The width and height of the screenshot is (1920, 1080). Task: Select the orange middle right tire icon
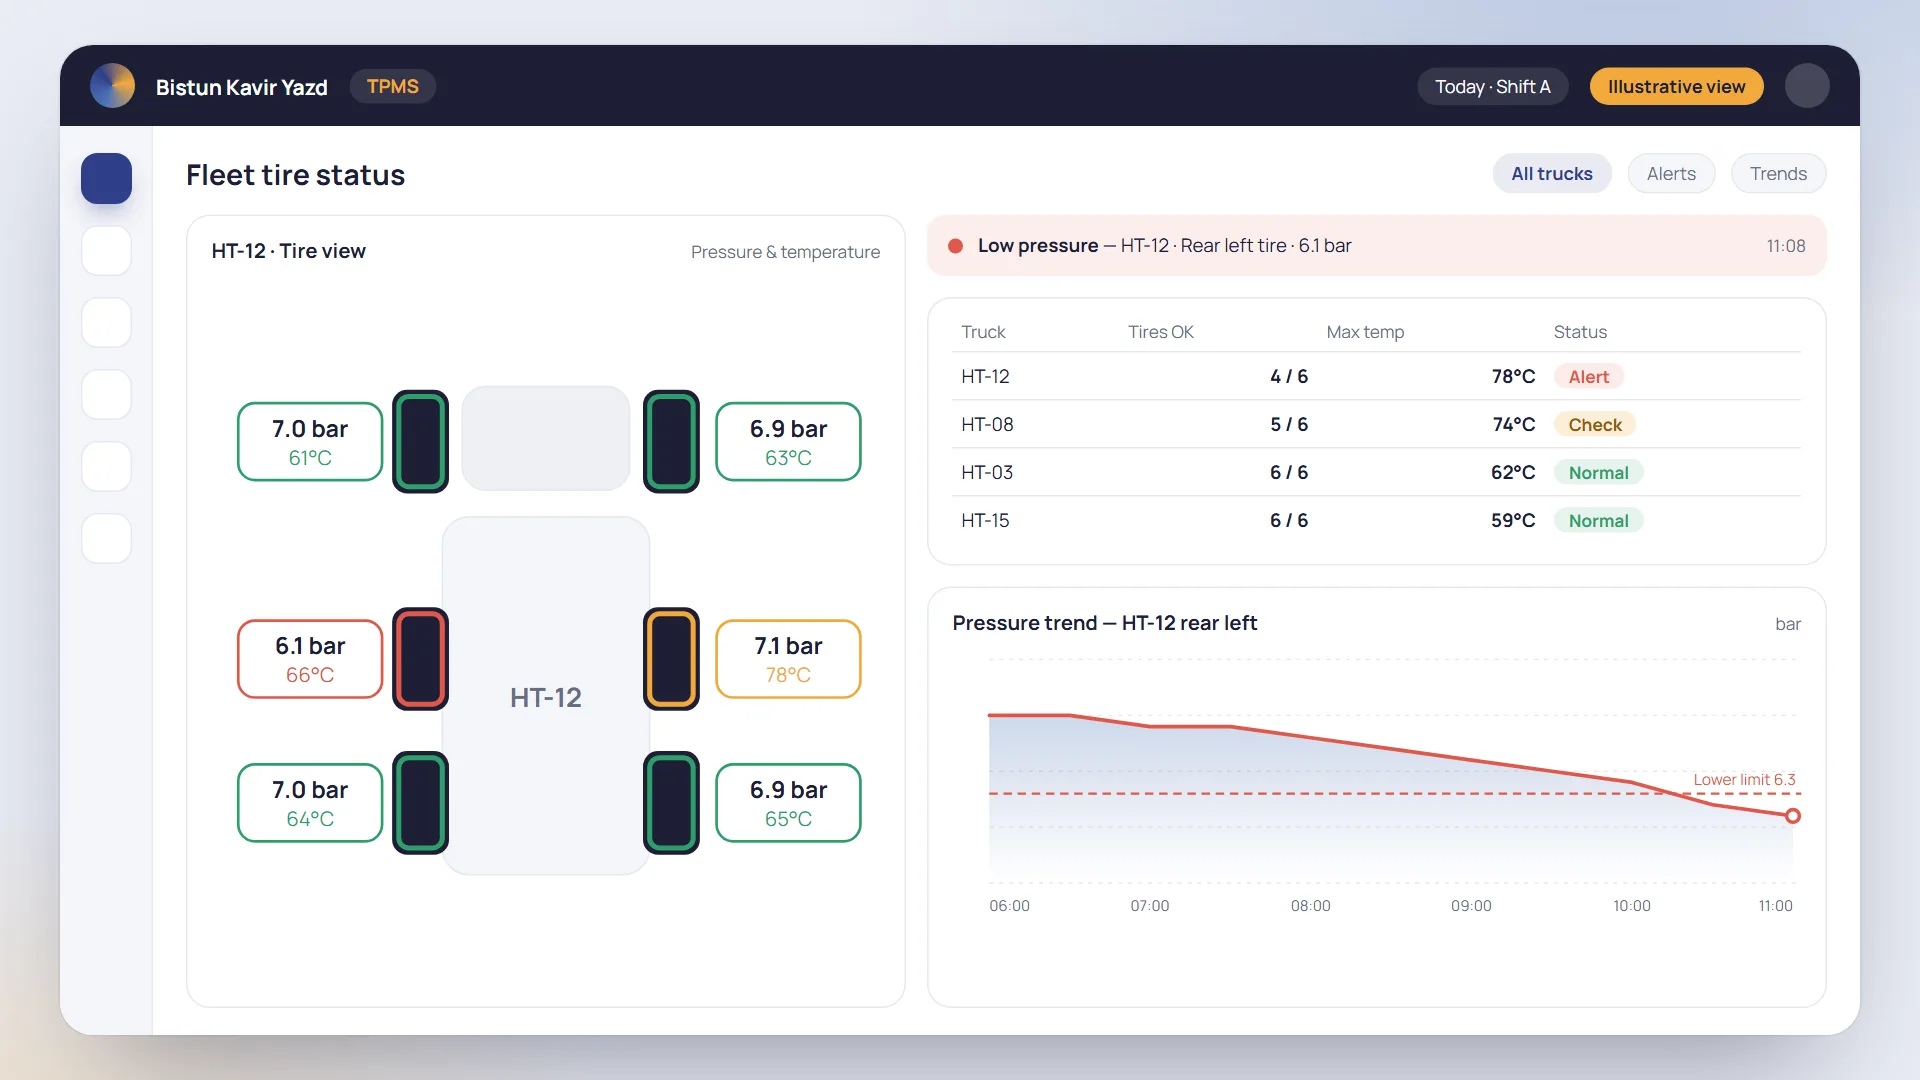671,658
